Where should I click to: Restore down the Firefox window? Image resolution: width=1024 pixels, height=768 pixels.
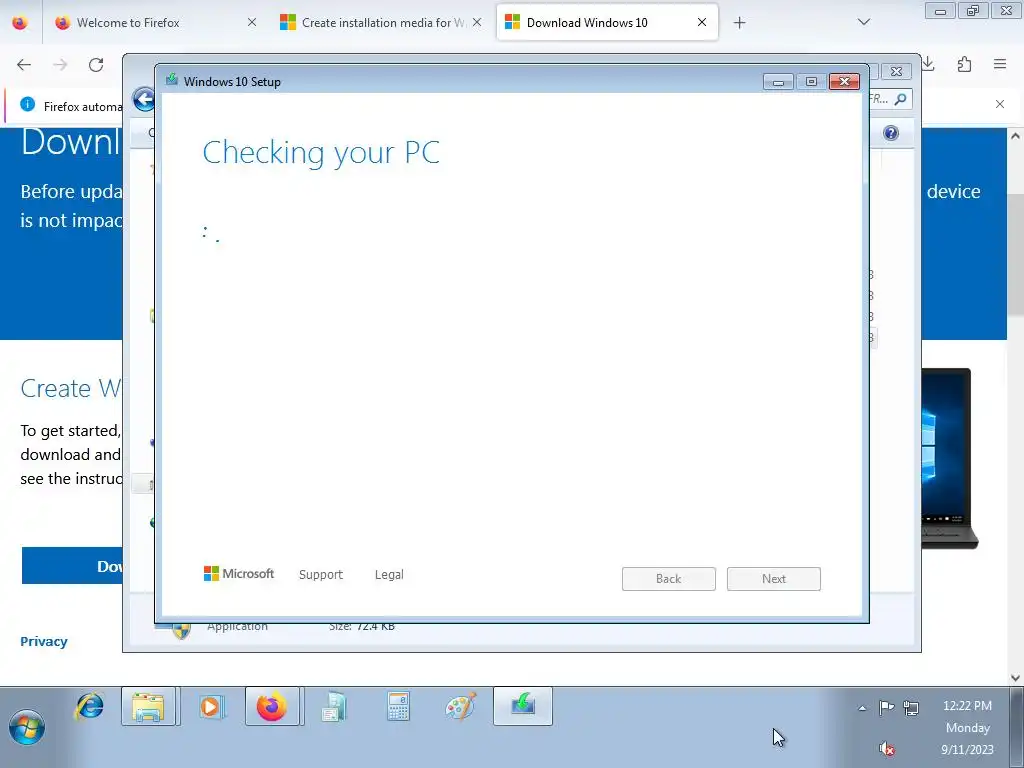tap(973, 11)
